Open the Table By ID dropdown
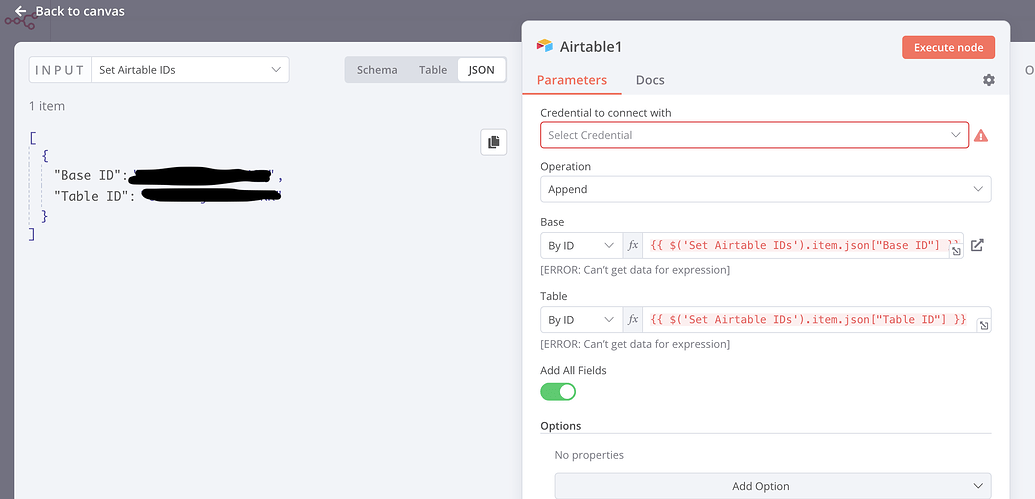 pyautogui.click(x=581, y=320)
